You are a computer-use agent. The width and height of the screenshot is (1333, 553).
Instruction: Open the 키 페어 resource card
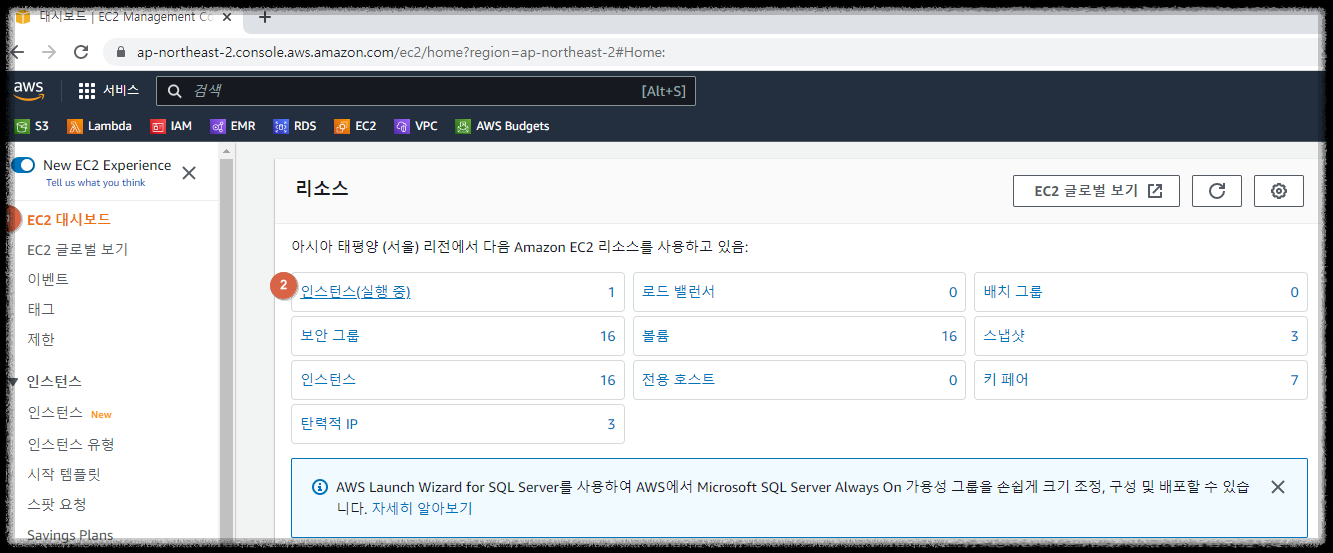point(1141,380)
